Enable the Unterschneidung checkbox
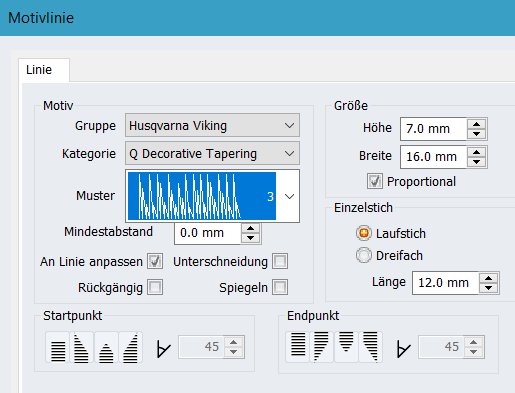 [x=280, y=261]
